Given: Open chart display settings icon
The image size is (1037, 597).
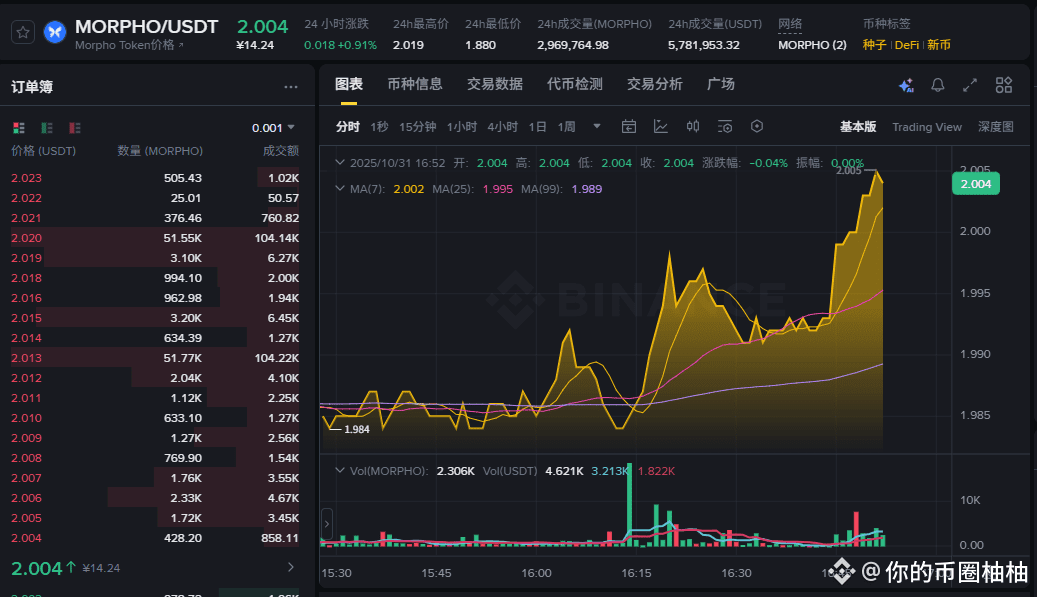Looking at the screenshot, I should (725, 126).
